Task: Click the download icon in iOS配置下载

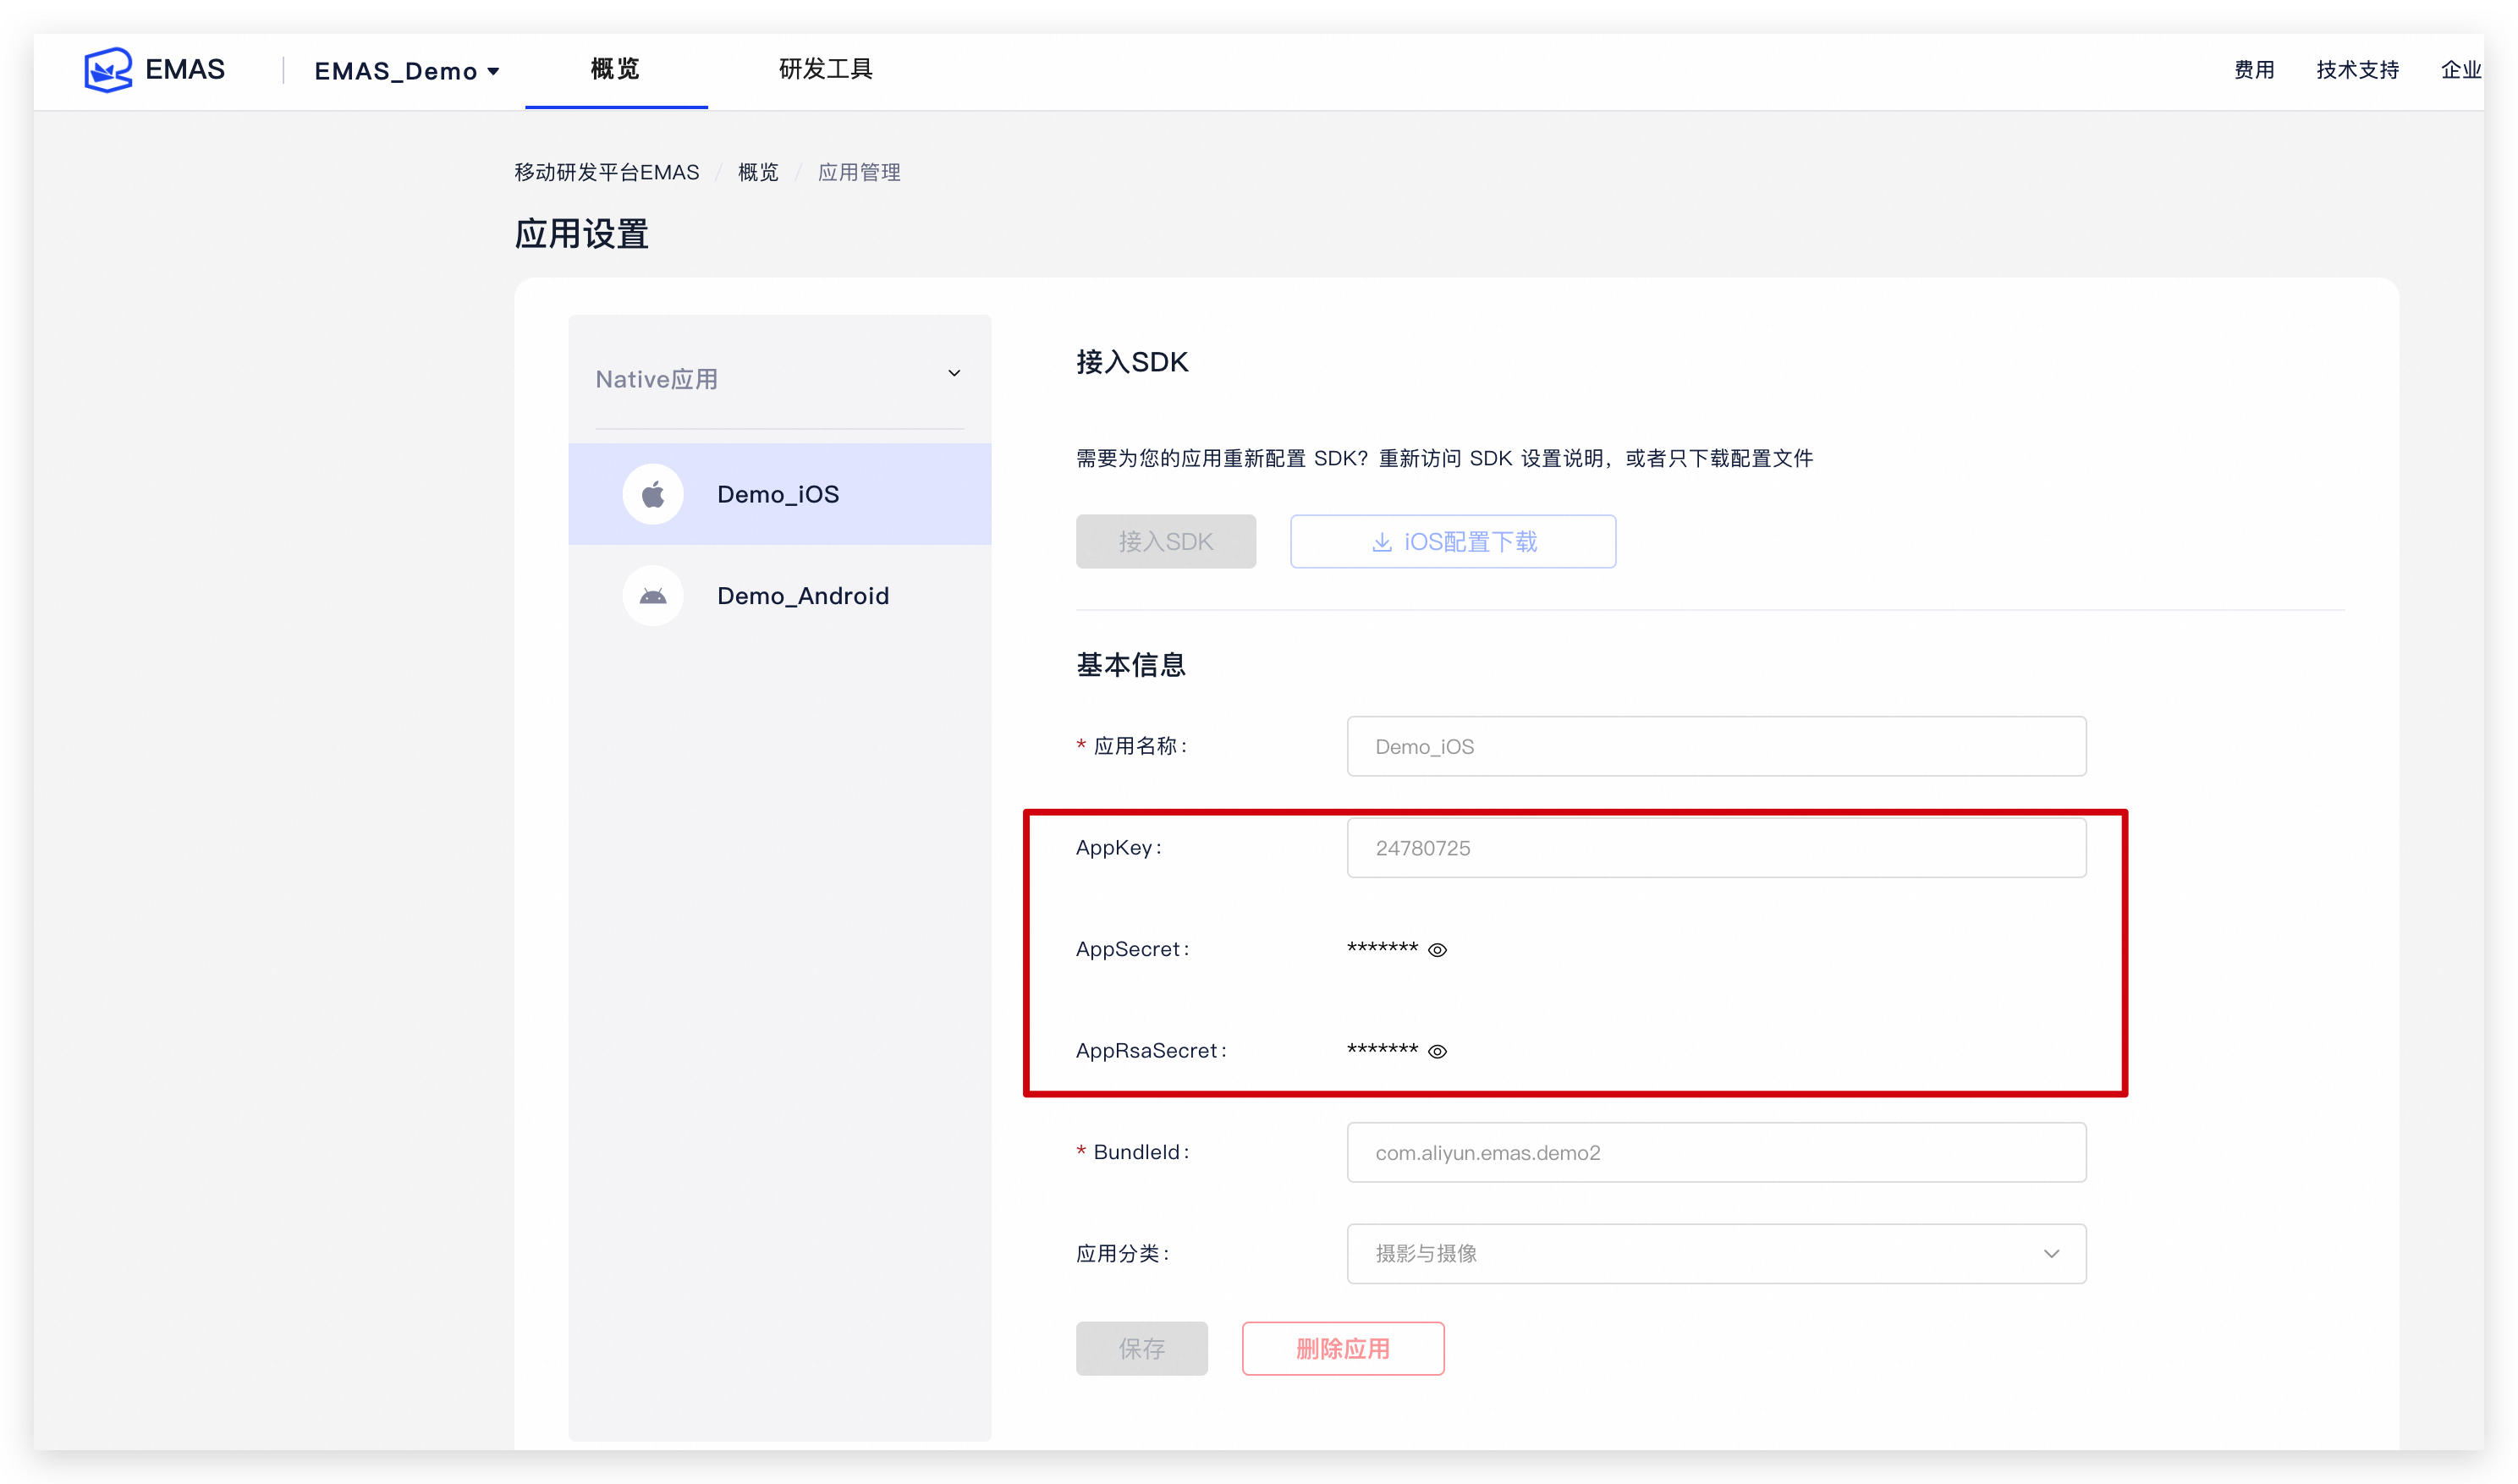Action: pyautogui.click(x=1381, y=542)
